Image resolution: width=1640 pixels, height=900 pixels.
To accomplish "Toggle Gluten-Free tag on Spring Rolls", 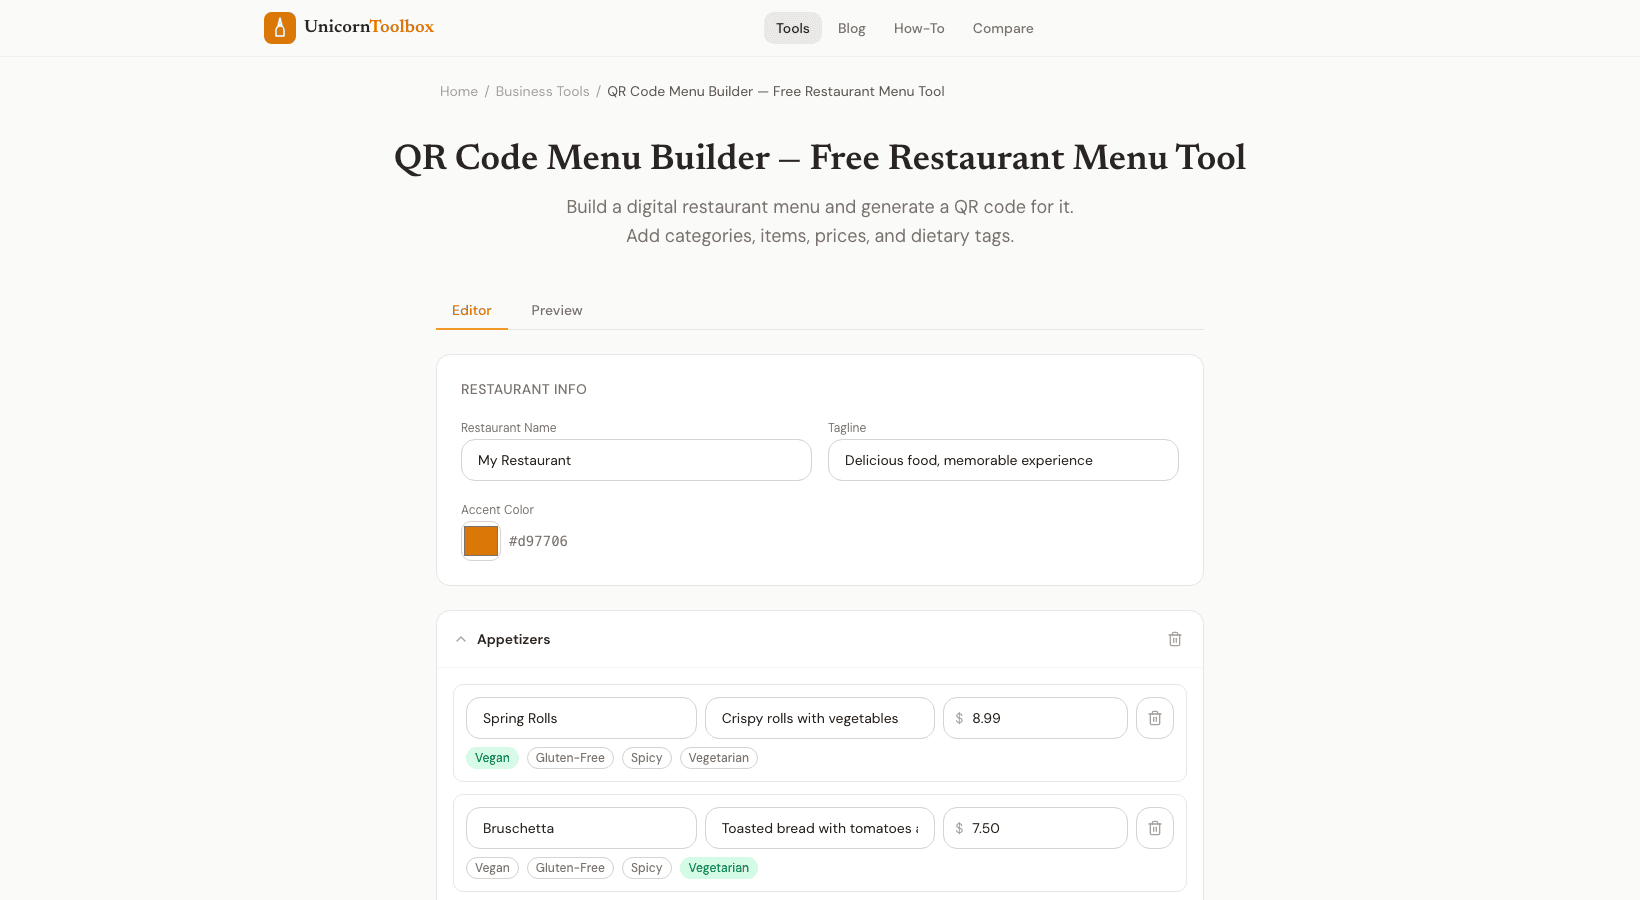I will [570, 758].
